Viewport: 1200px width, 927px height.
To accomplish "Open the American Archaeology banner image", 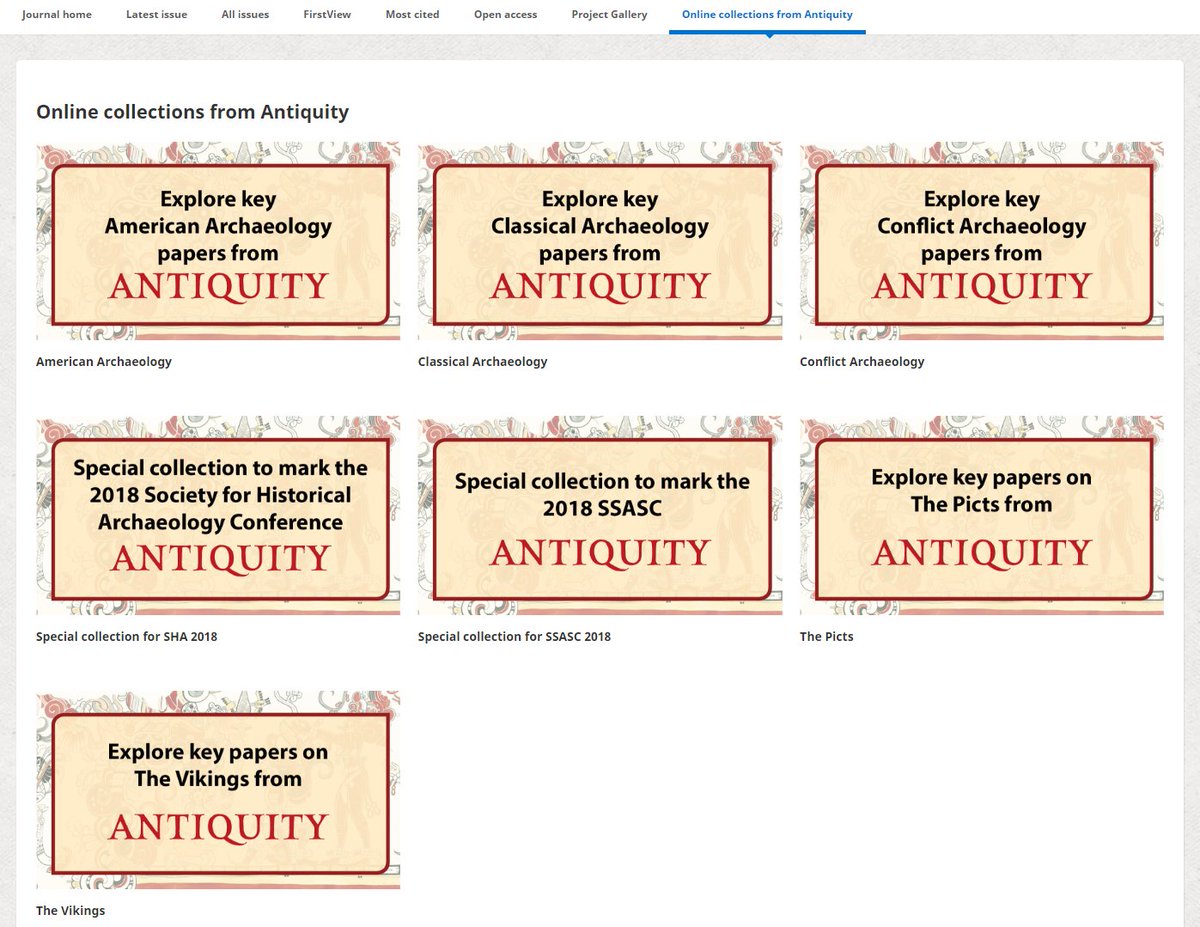I will [218, 241].
